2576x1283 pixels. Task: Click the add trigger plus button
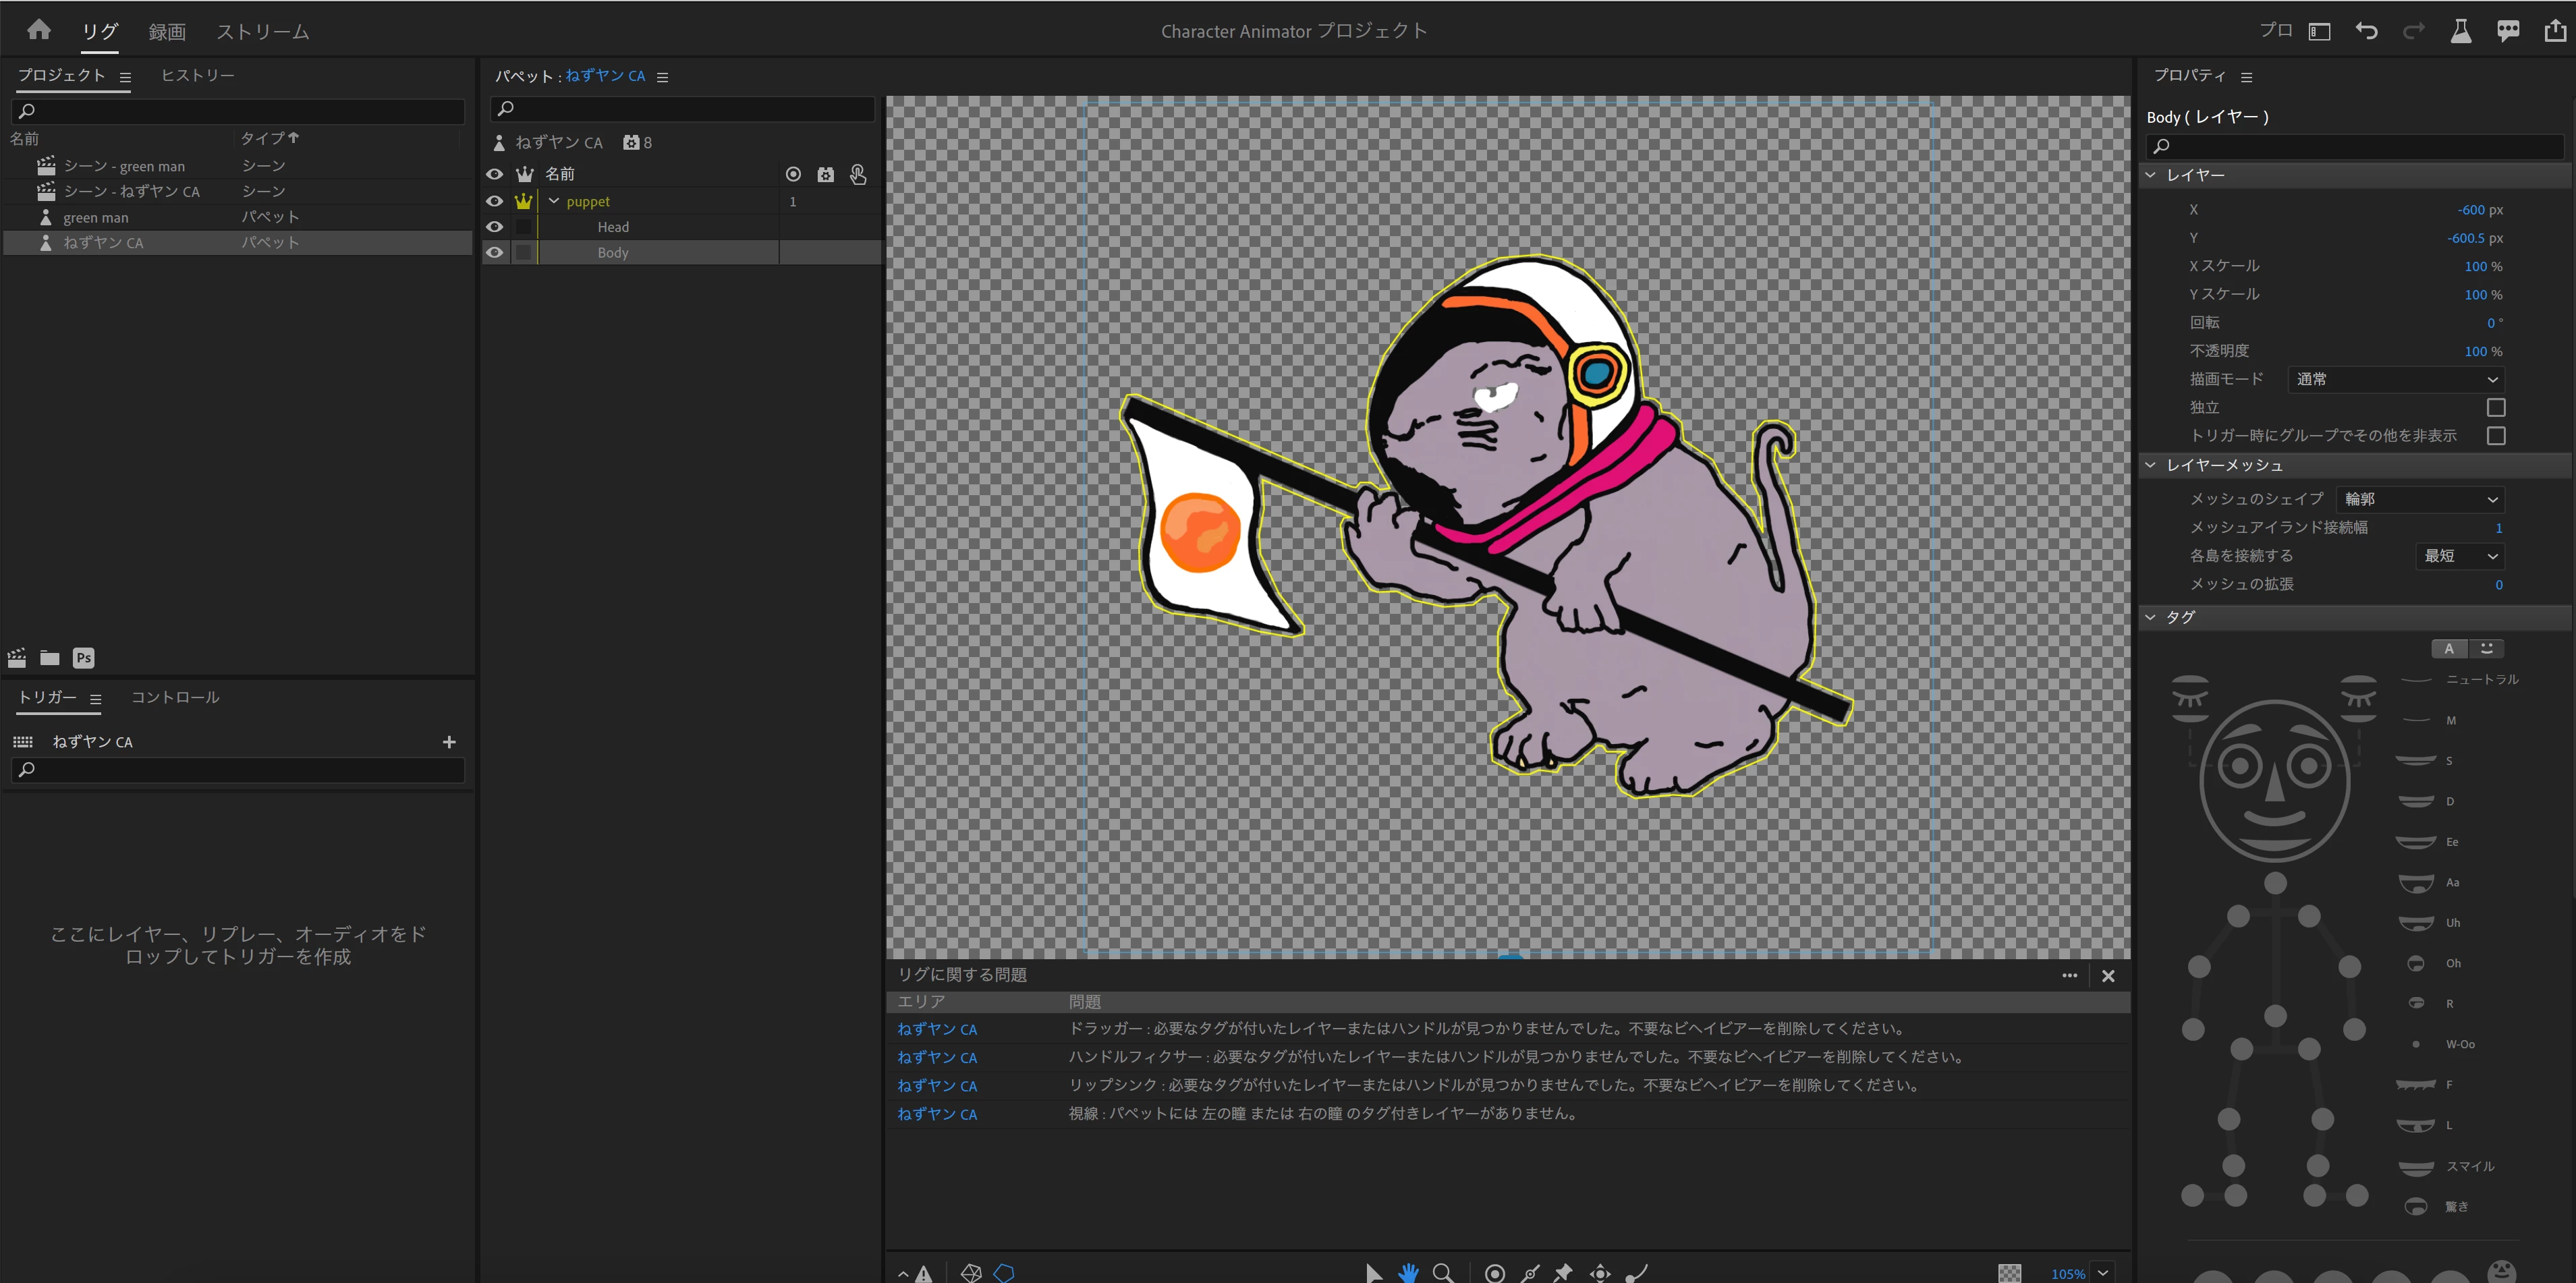pos(449,742)
